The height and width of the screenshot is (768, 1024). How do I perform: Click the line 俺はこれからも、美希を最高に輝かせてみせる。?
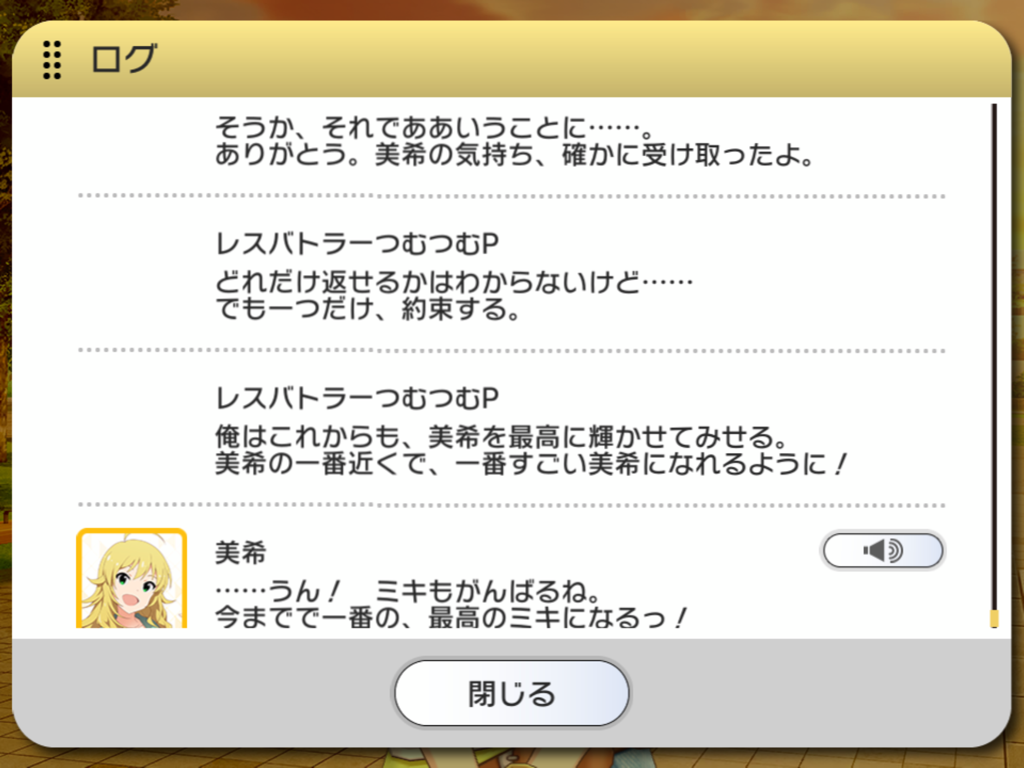(502, 436)
